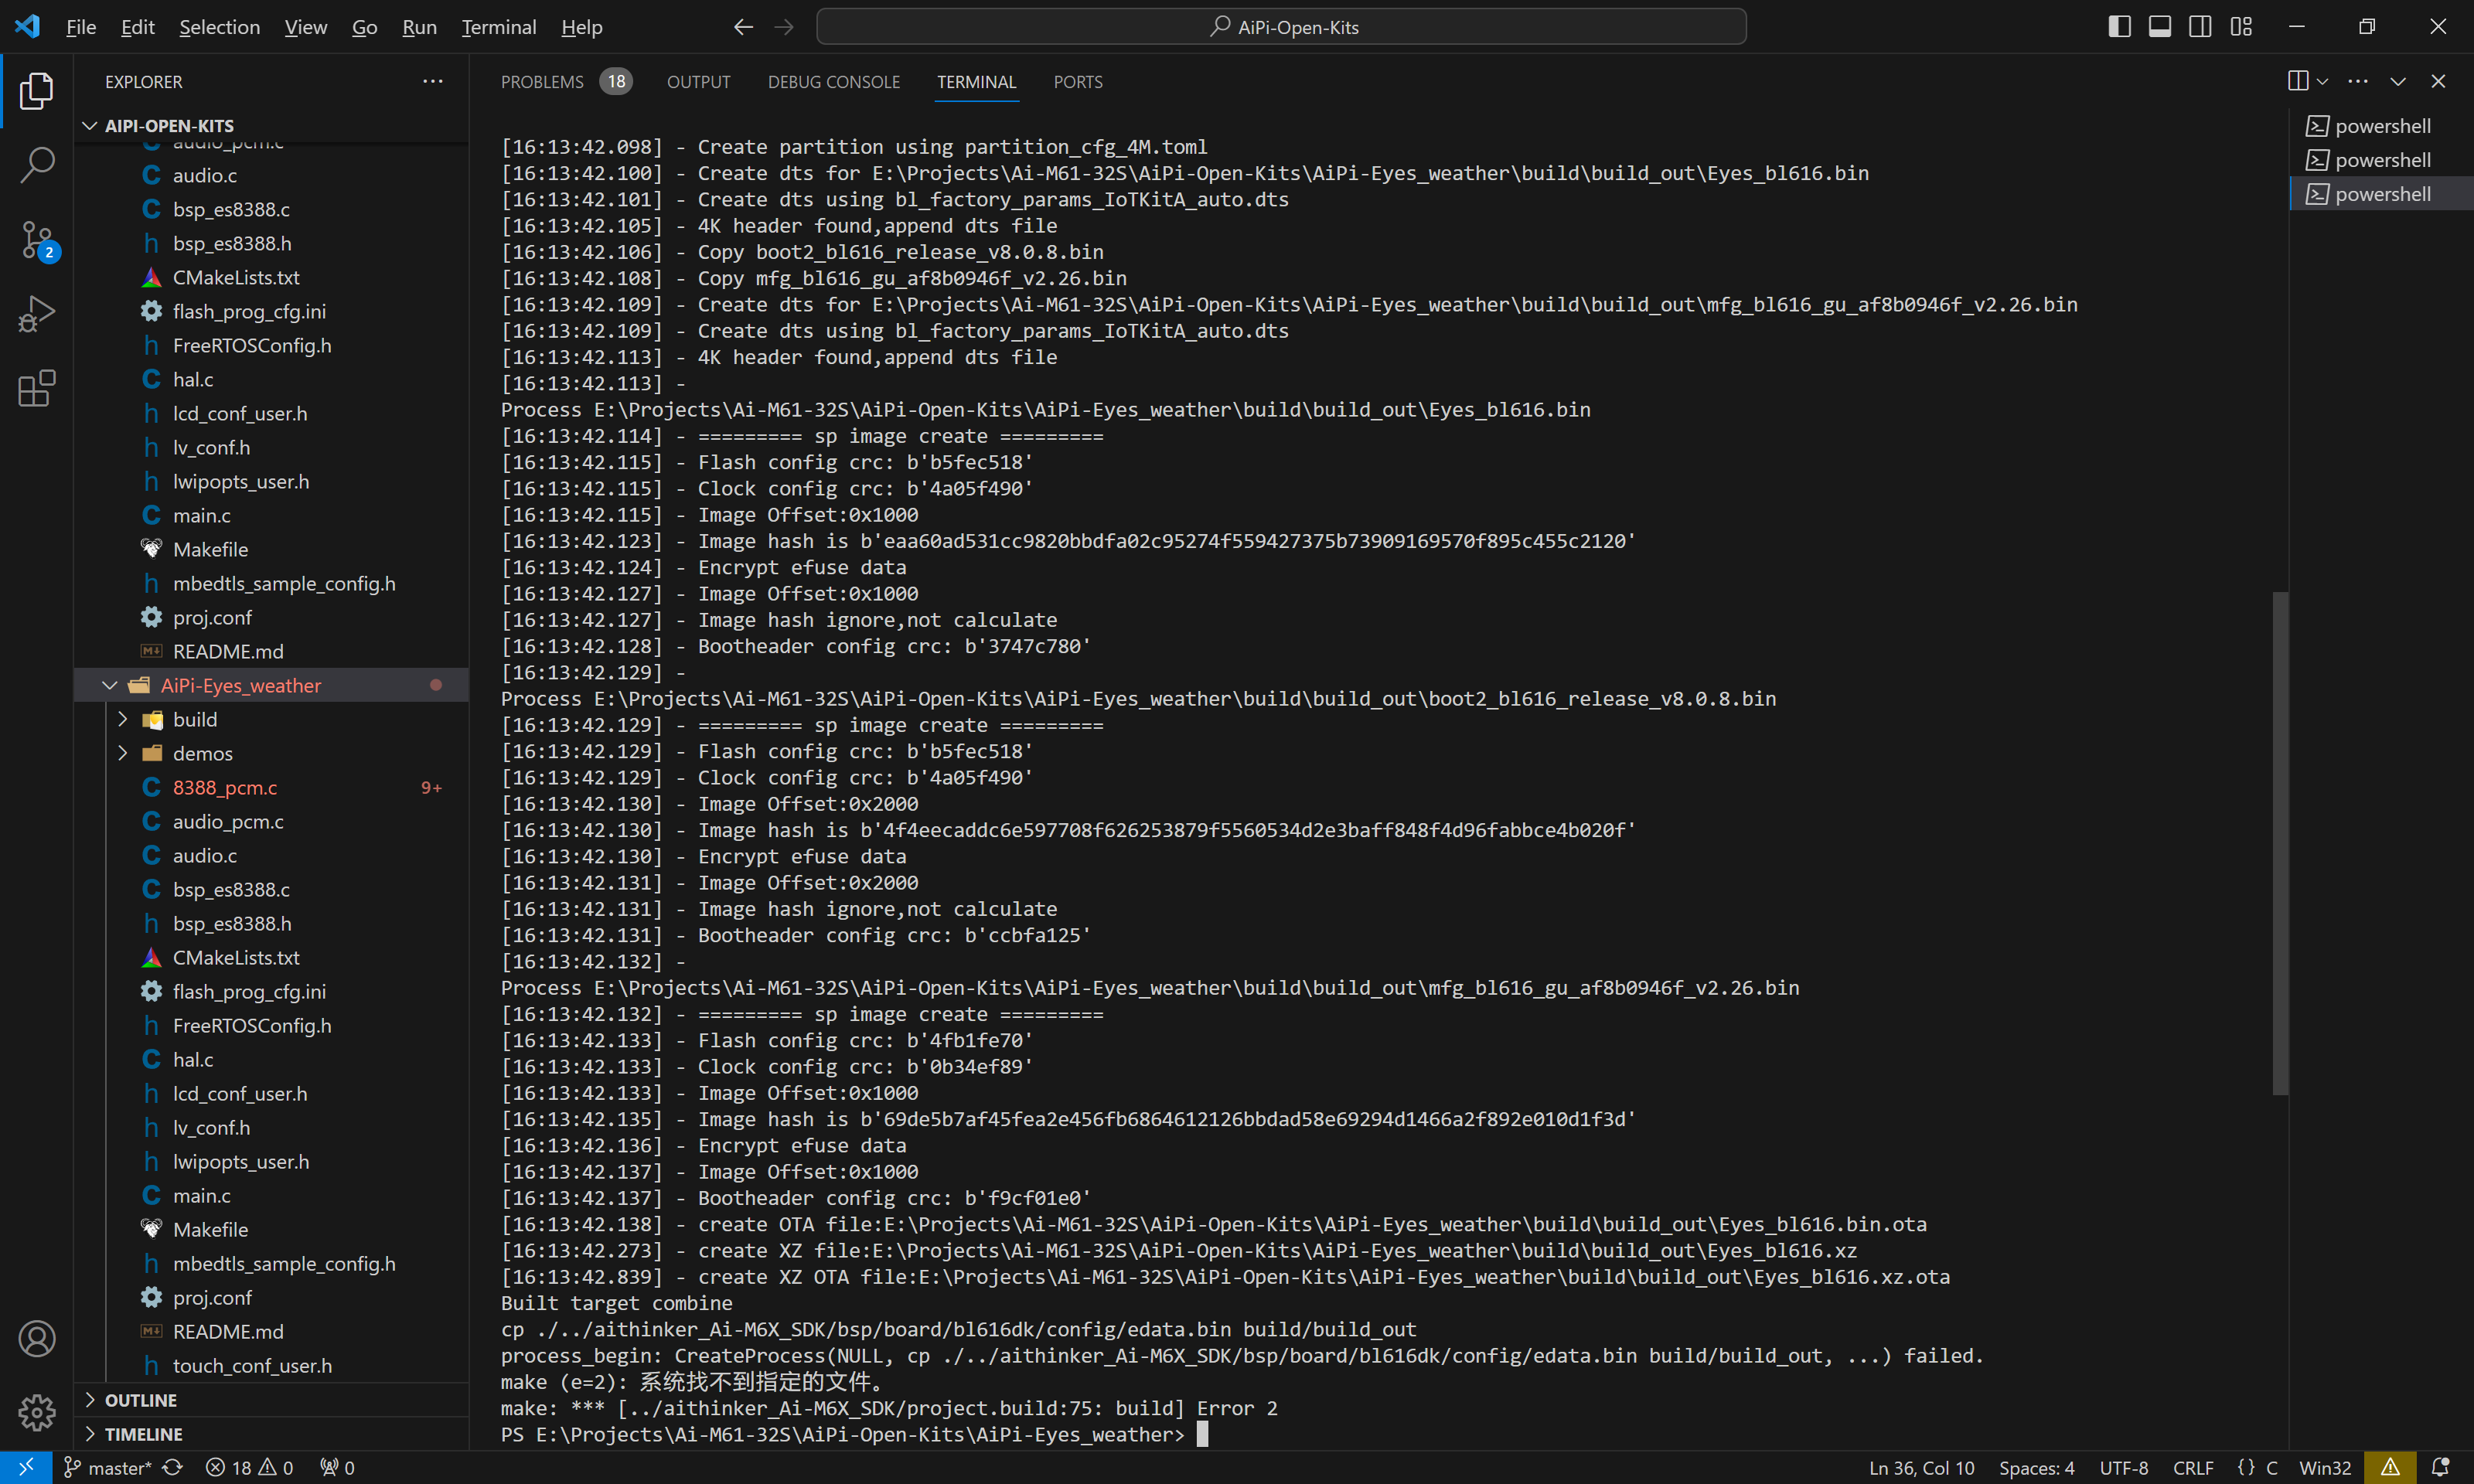This screenshot has width=2474, height=1484.
Task: Open the Extensions view icon
Action: coord(37,388)
